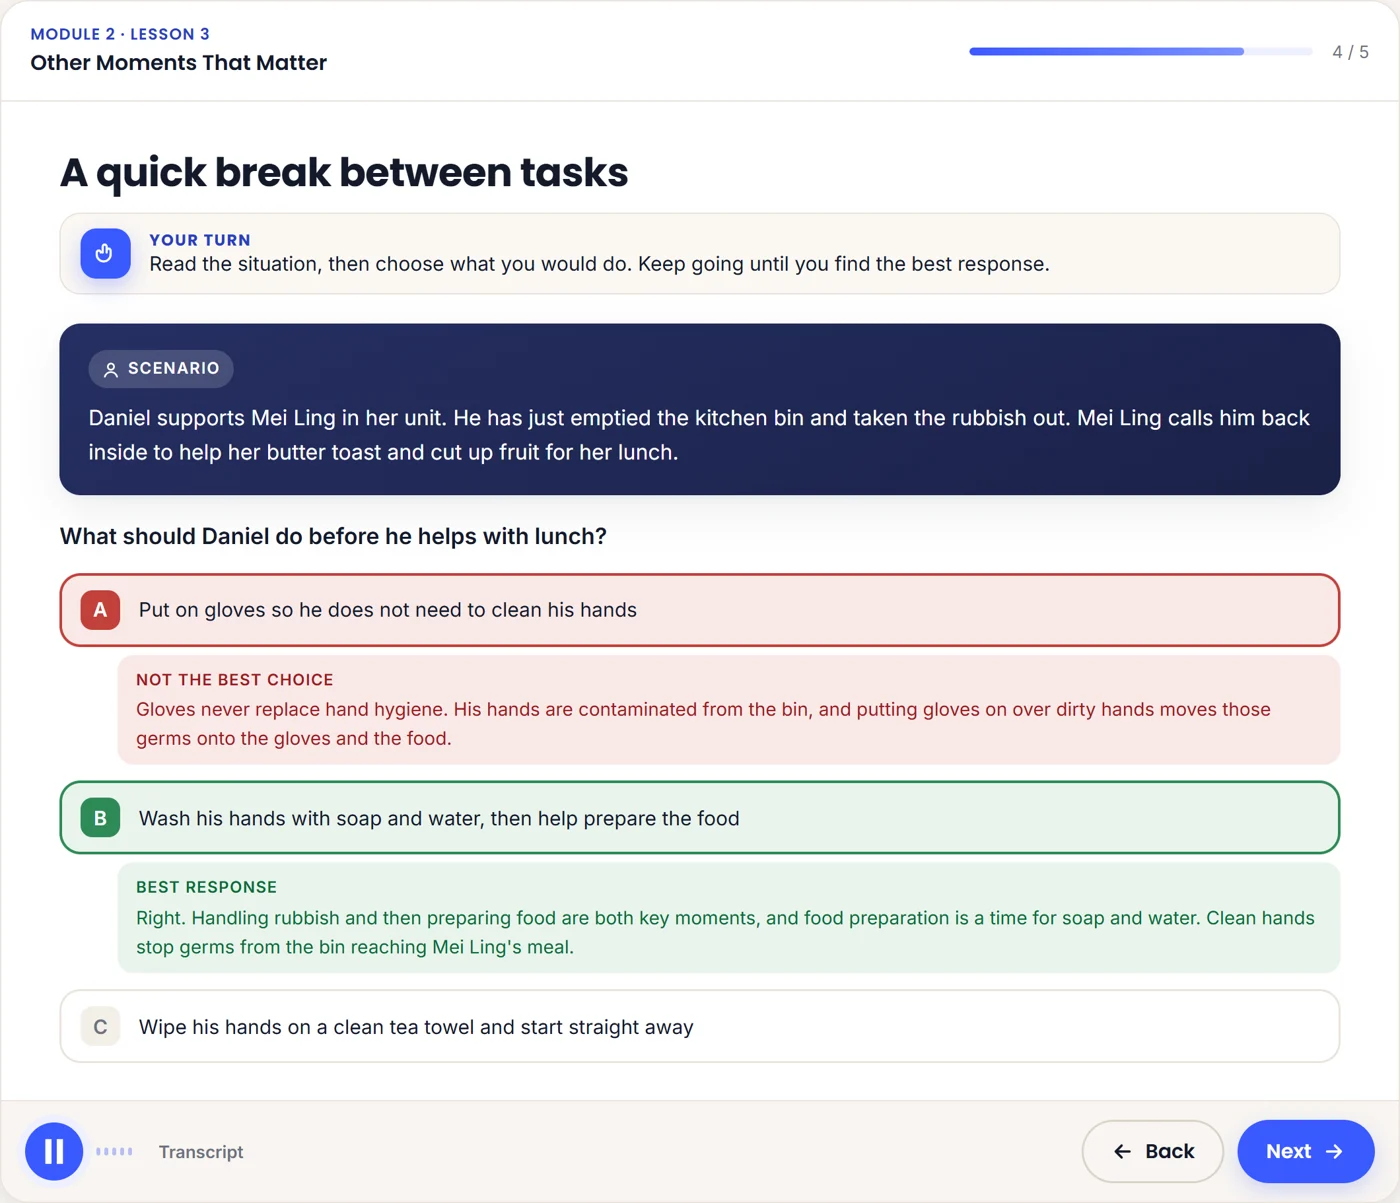Click the 'Gloves never replace hand hygiene' feedback text

pyautogui.click(x=703, y=724)
